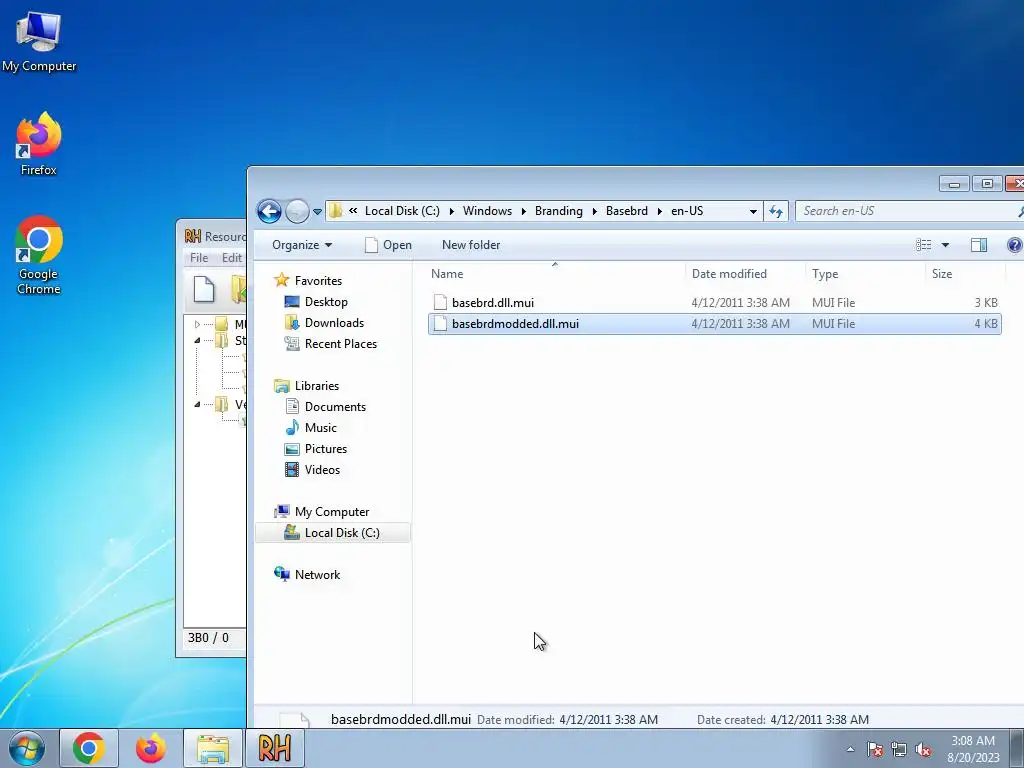The image size is (1024, 768).
Task: Sort by Type column header
Action: point(865,274)
